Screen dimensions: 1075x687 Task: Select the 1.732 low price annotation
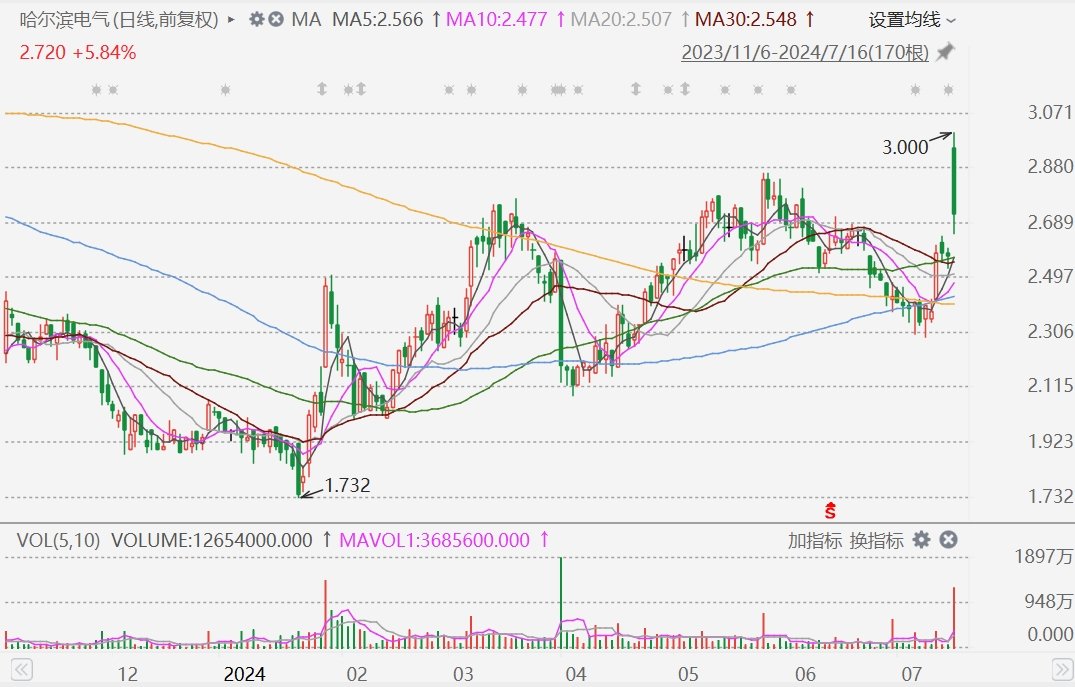point(347,485)
